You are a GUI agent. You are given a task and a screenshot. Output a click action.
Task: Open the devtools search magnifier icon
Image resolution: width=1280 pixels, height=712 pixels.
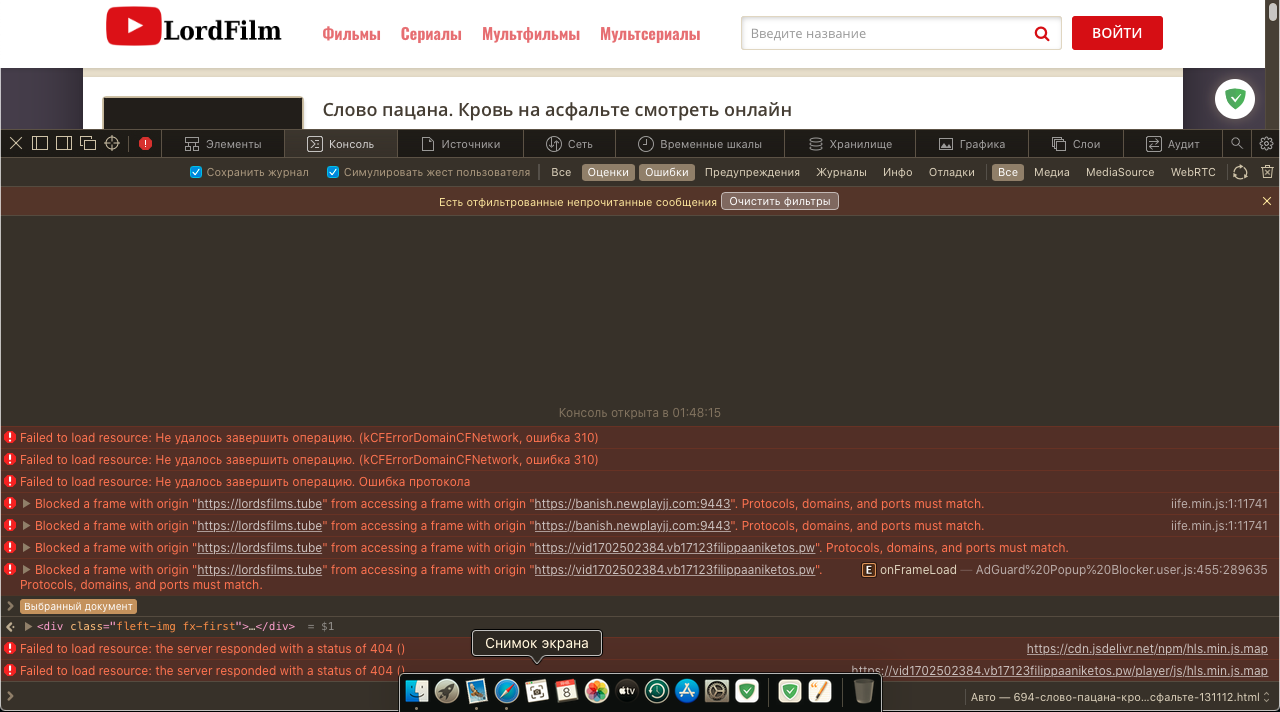(1236, 143)
